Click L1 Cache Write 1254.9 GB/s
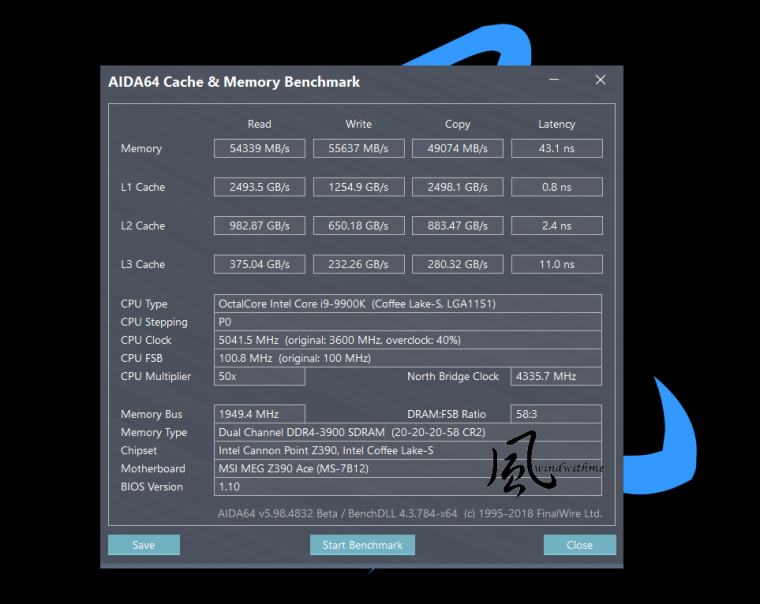The image size is (760, 604). pos(359,187)
